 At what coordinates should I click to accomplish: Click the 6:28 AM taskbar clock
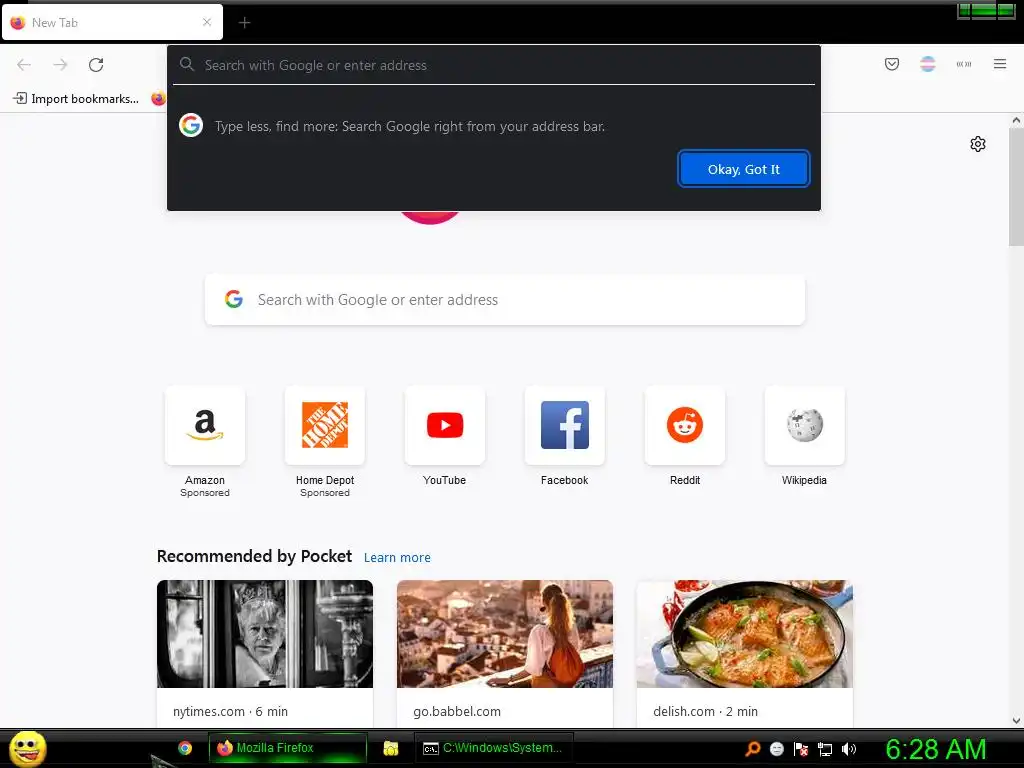pos(936,749)
